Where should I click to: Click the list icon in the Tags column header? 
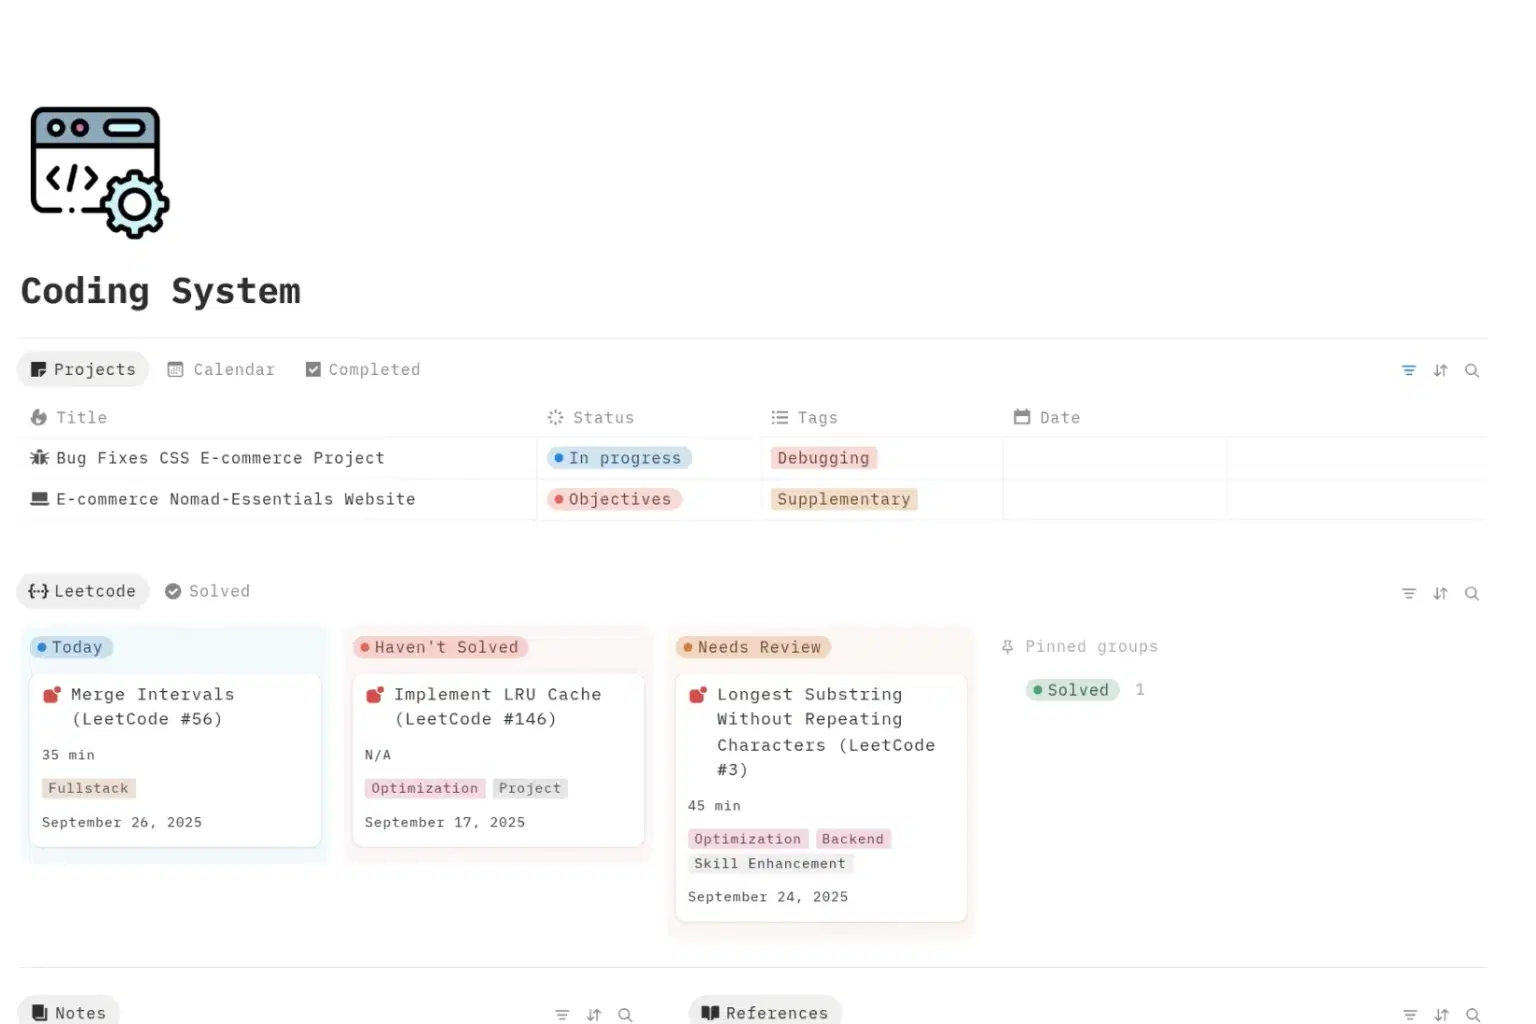[780, 417]
